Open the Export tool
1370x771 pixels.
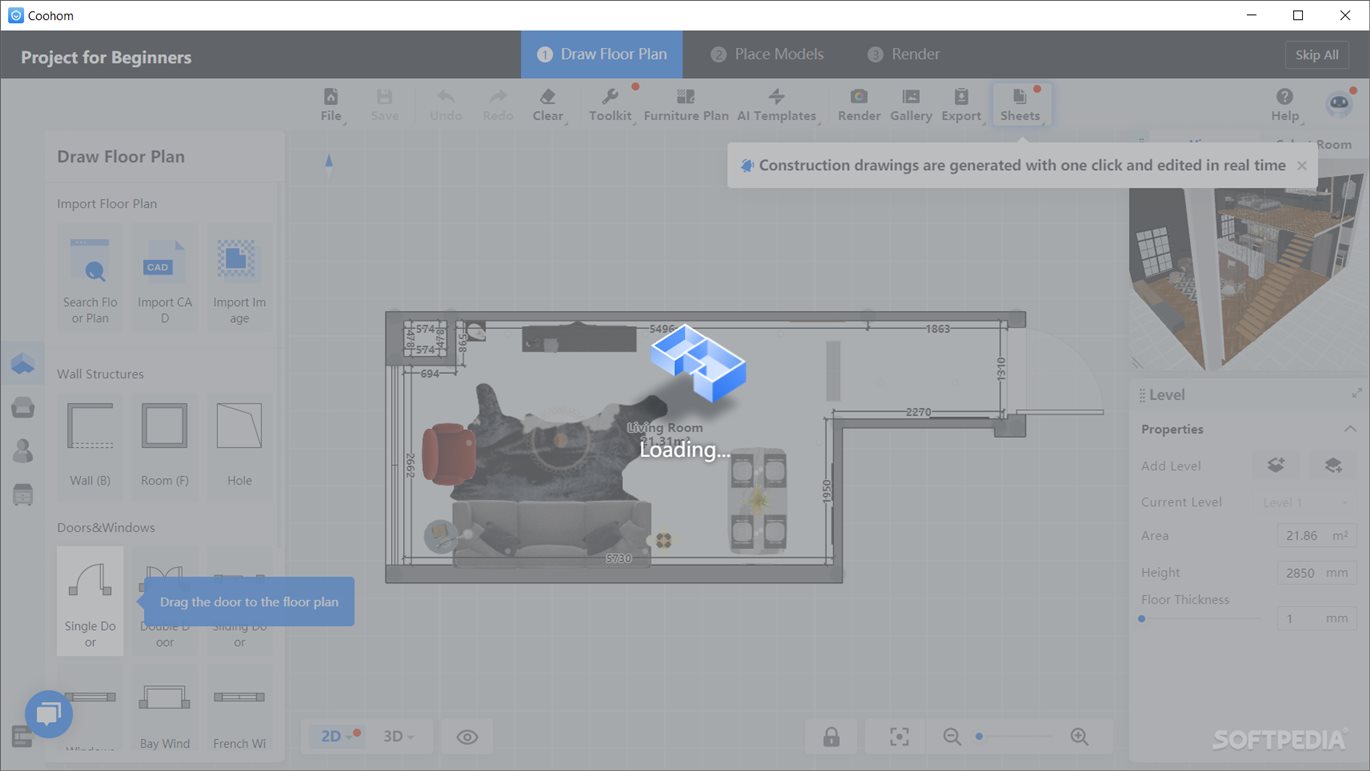click(961, 104)
